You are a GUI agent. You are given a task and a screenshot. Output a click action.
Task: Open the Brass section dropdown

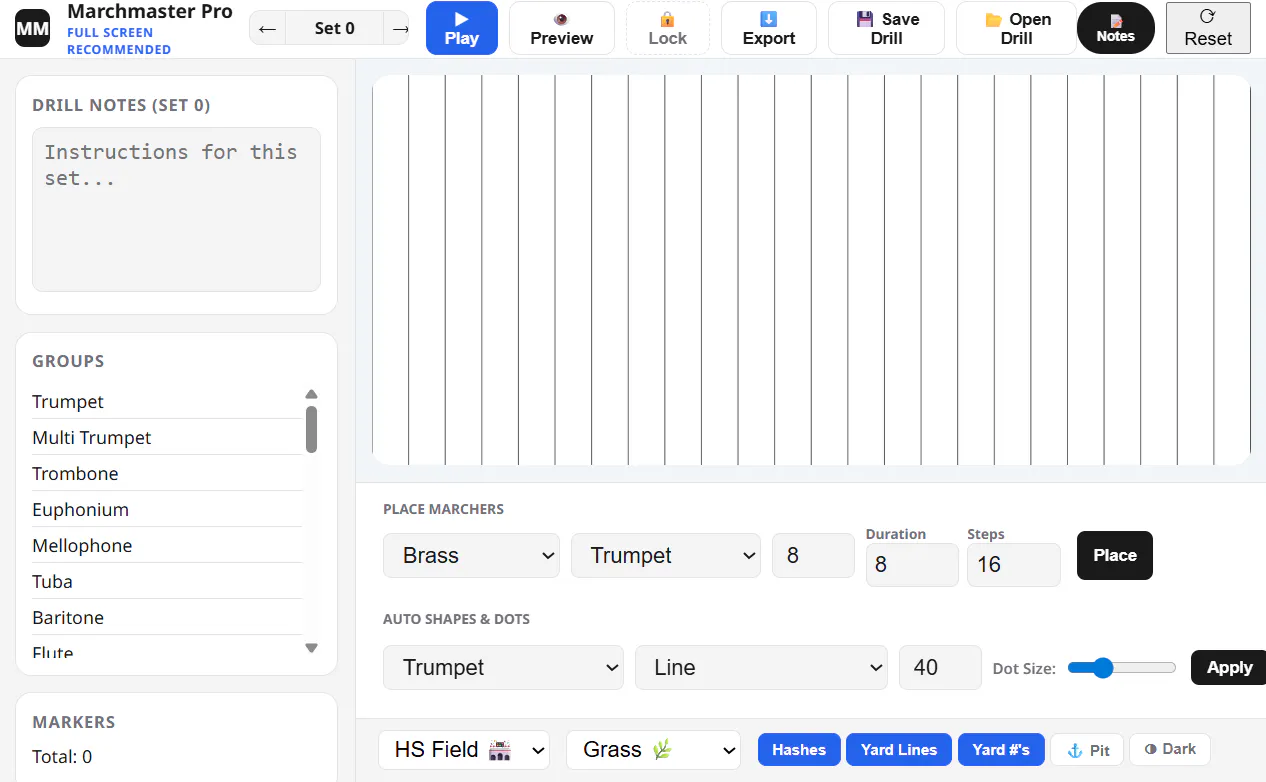[471, 555]
